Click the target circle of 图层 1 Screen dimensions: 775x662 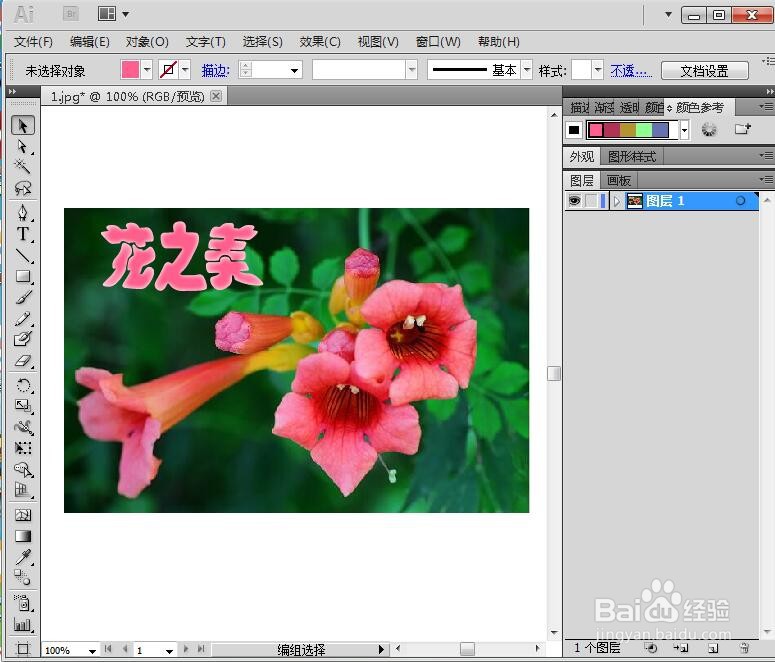[740, 201]
